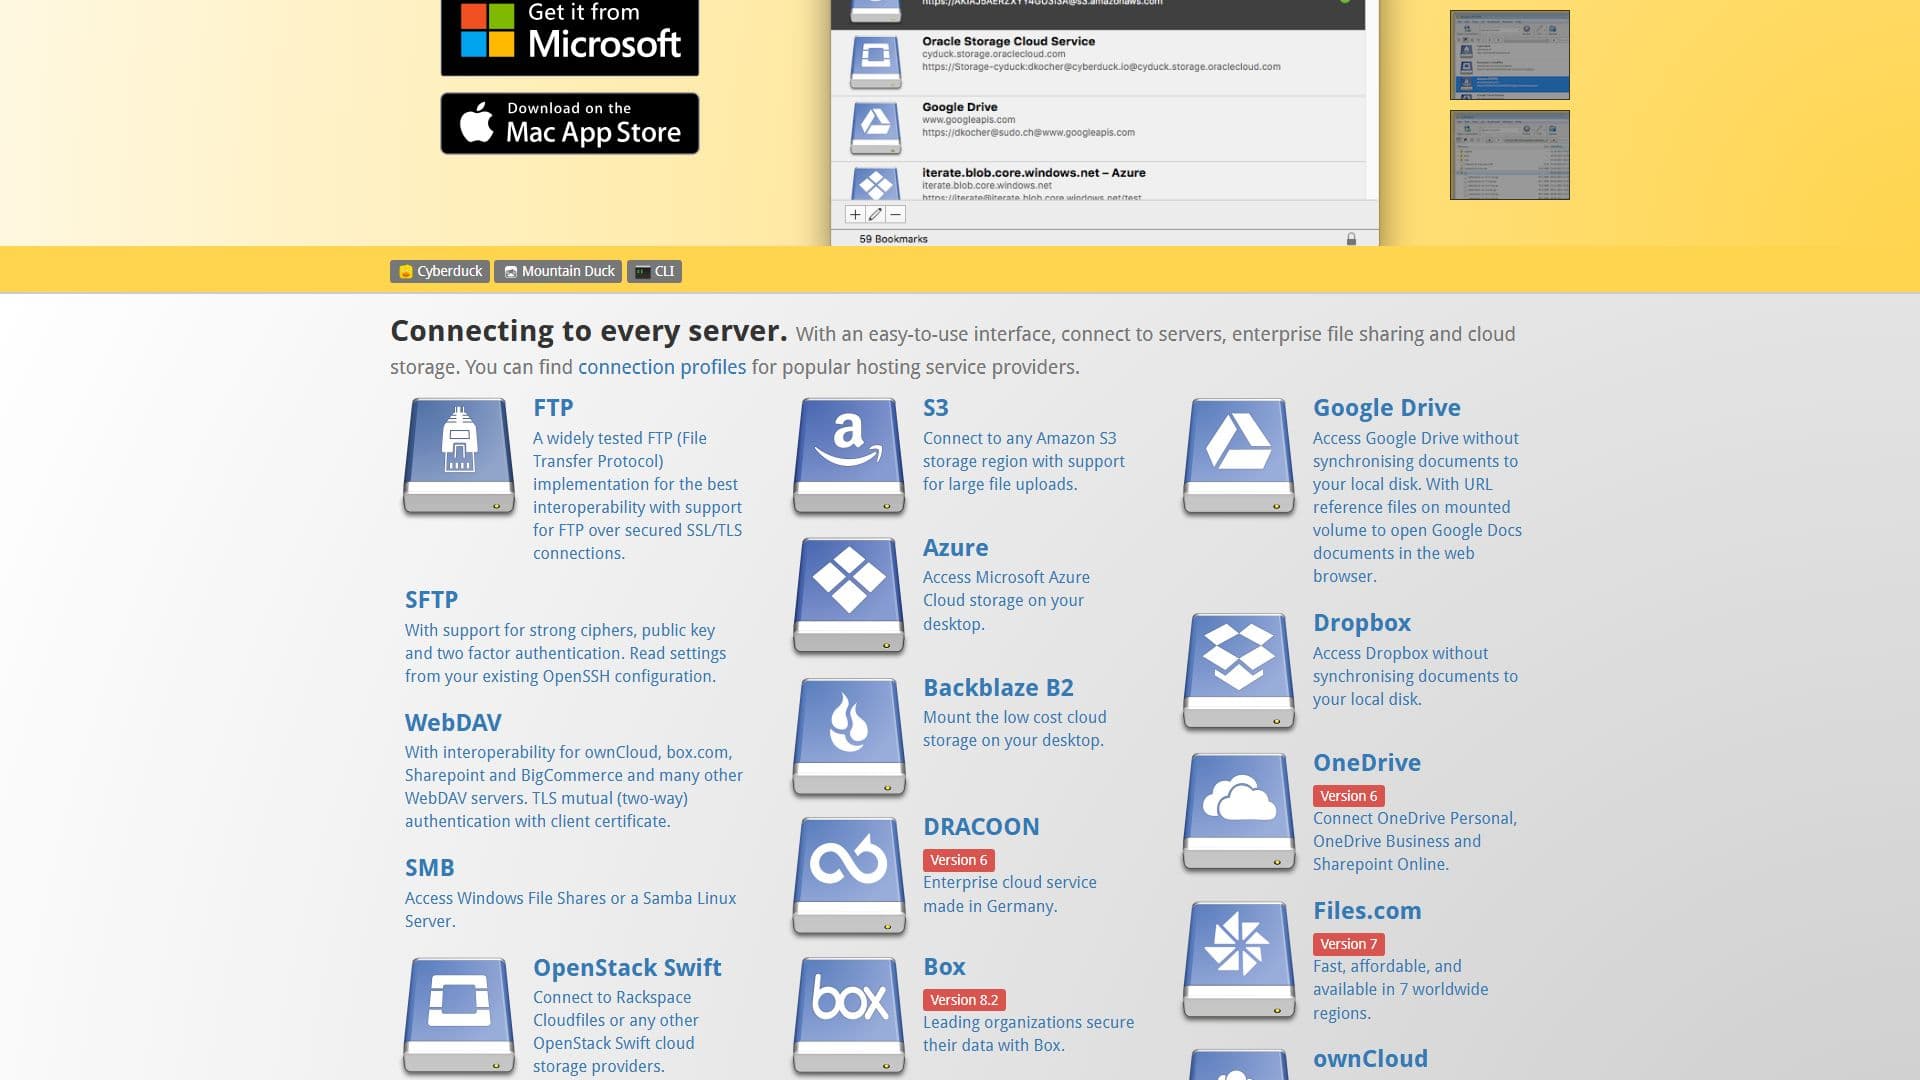1920x1080 pixels.
Task: Open the Google Drive heading link
Action: (1387, 408)
